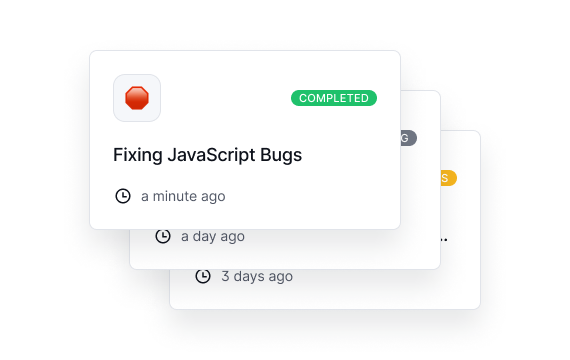Select the a day ago timestamp text

(213, 236)
